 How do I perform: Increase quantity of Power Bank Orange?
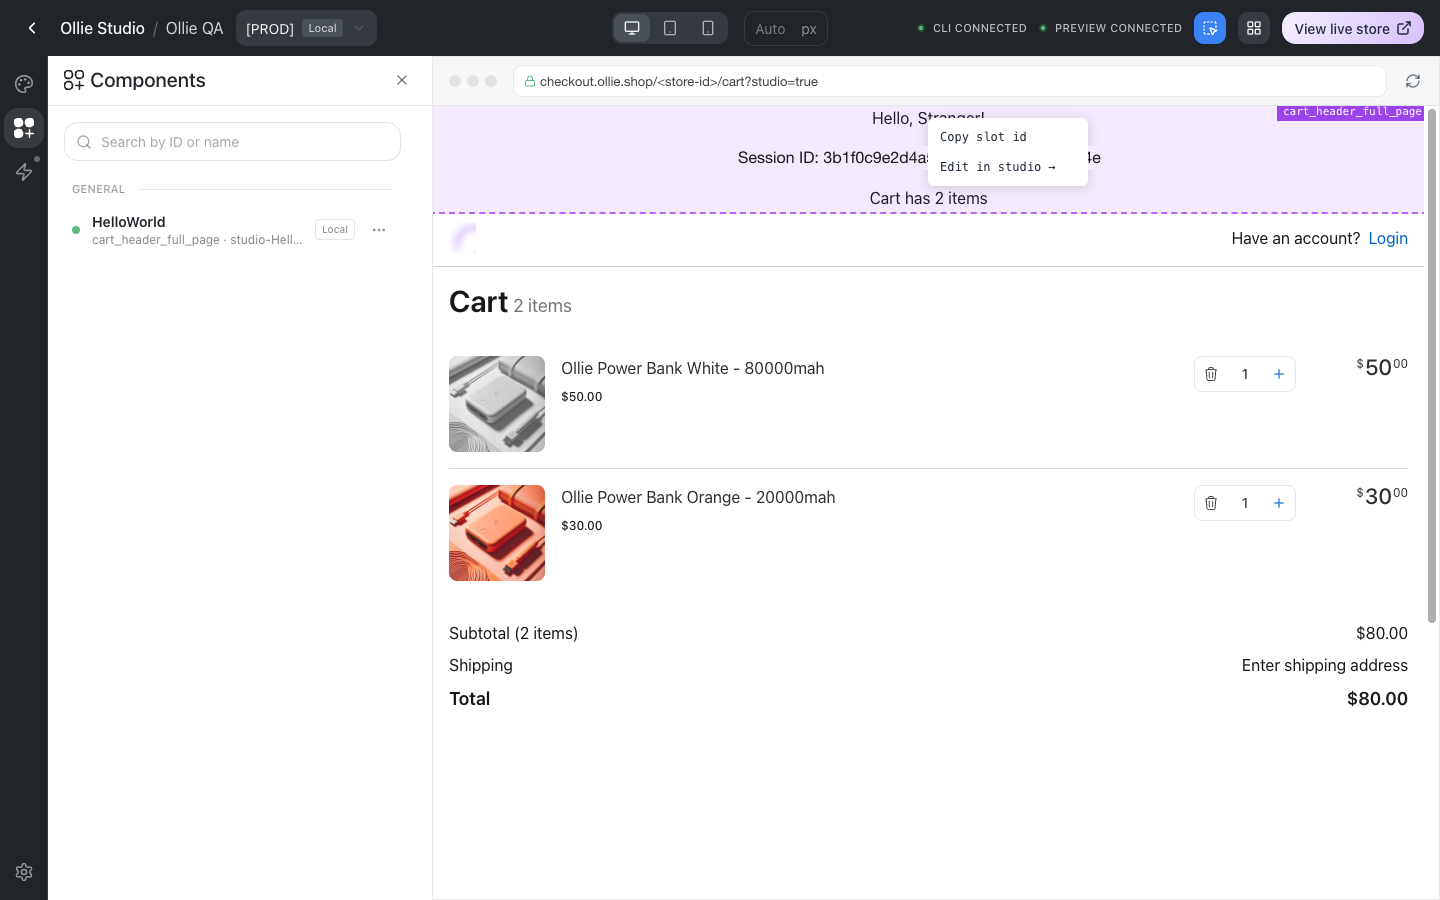1279,503
